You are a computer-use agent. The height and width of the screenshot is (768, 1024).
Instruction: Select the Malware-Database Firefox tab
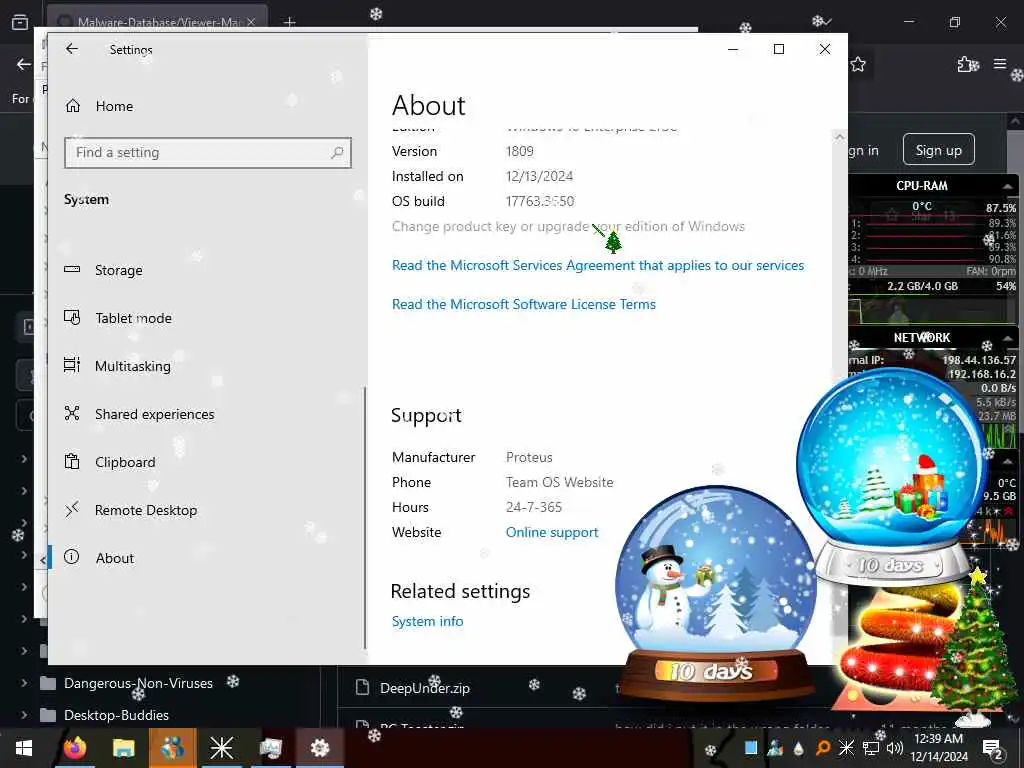click(x=157, y=22)
